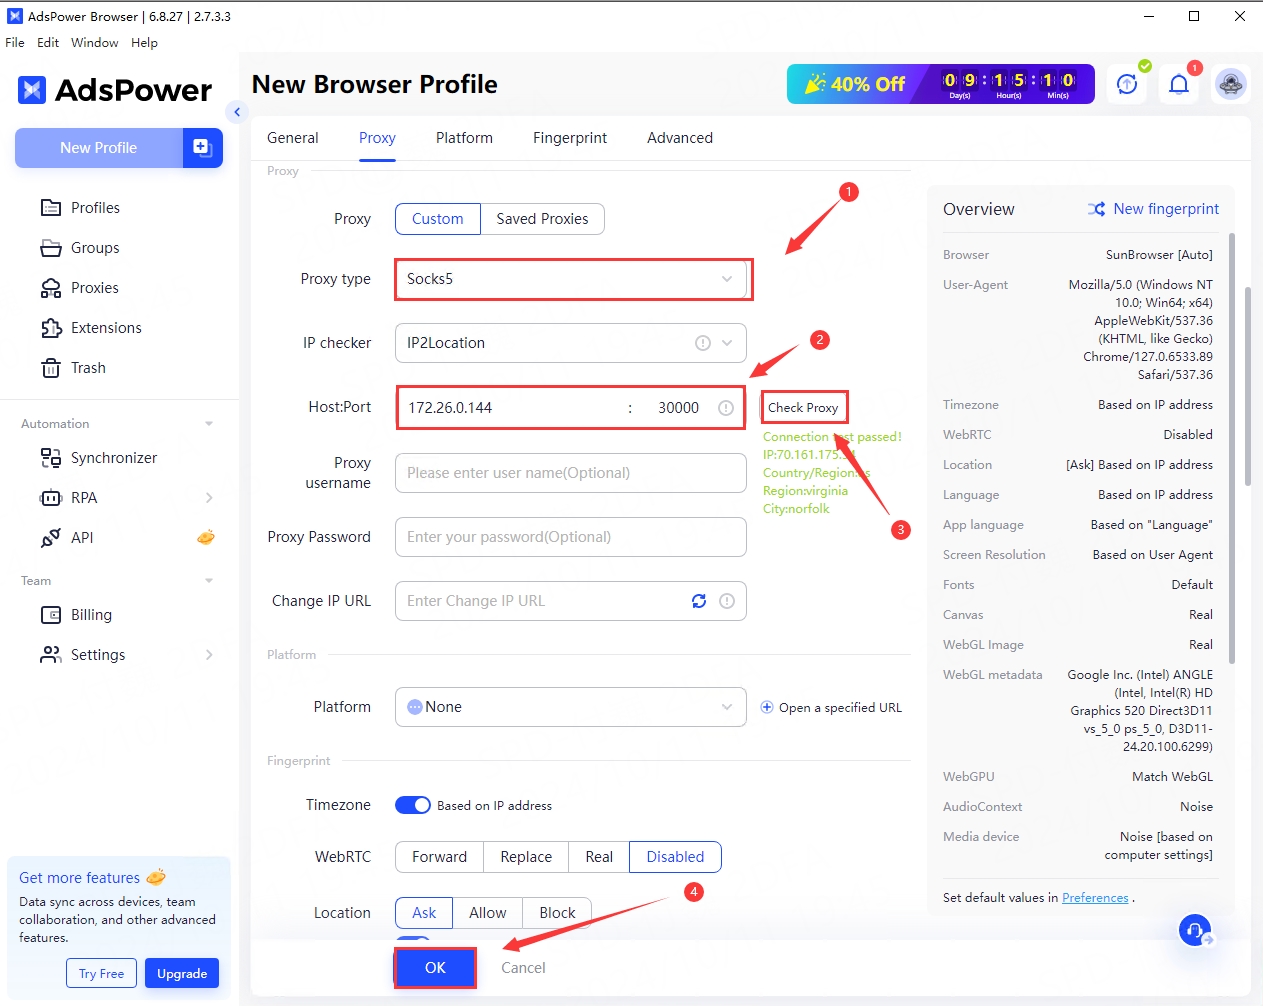Click the support chat floating icon
Viewport: 1263px width, 1006px height.
(1194, 931)
